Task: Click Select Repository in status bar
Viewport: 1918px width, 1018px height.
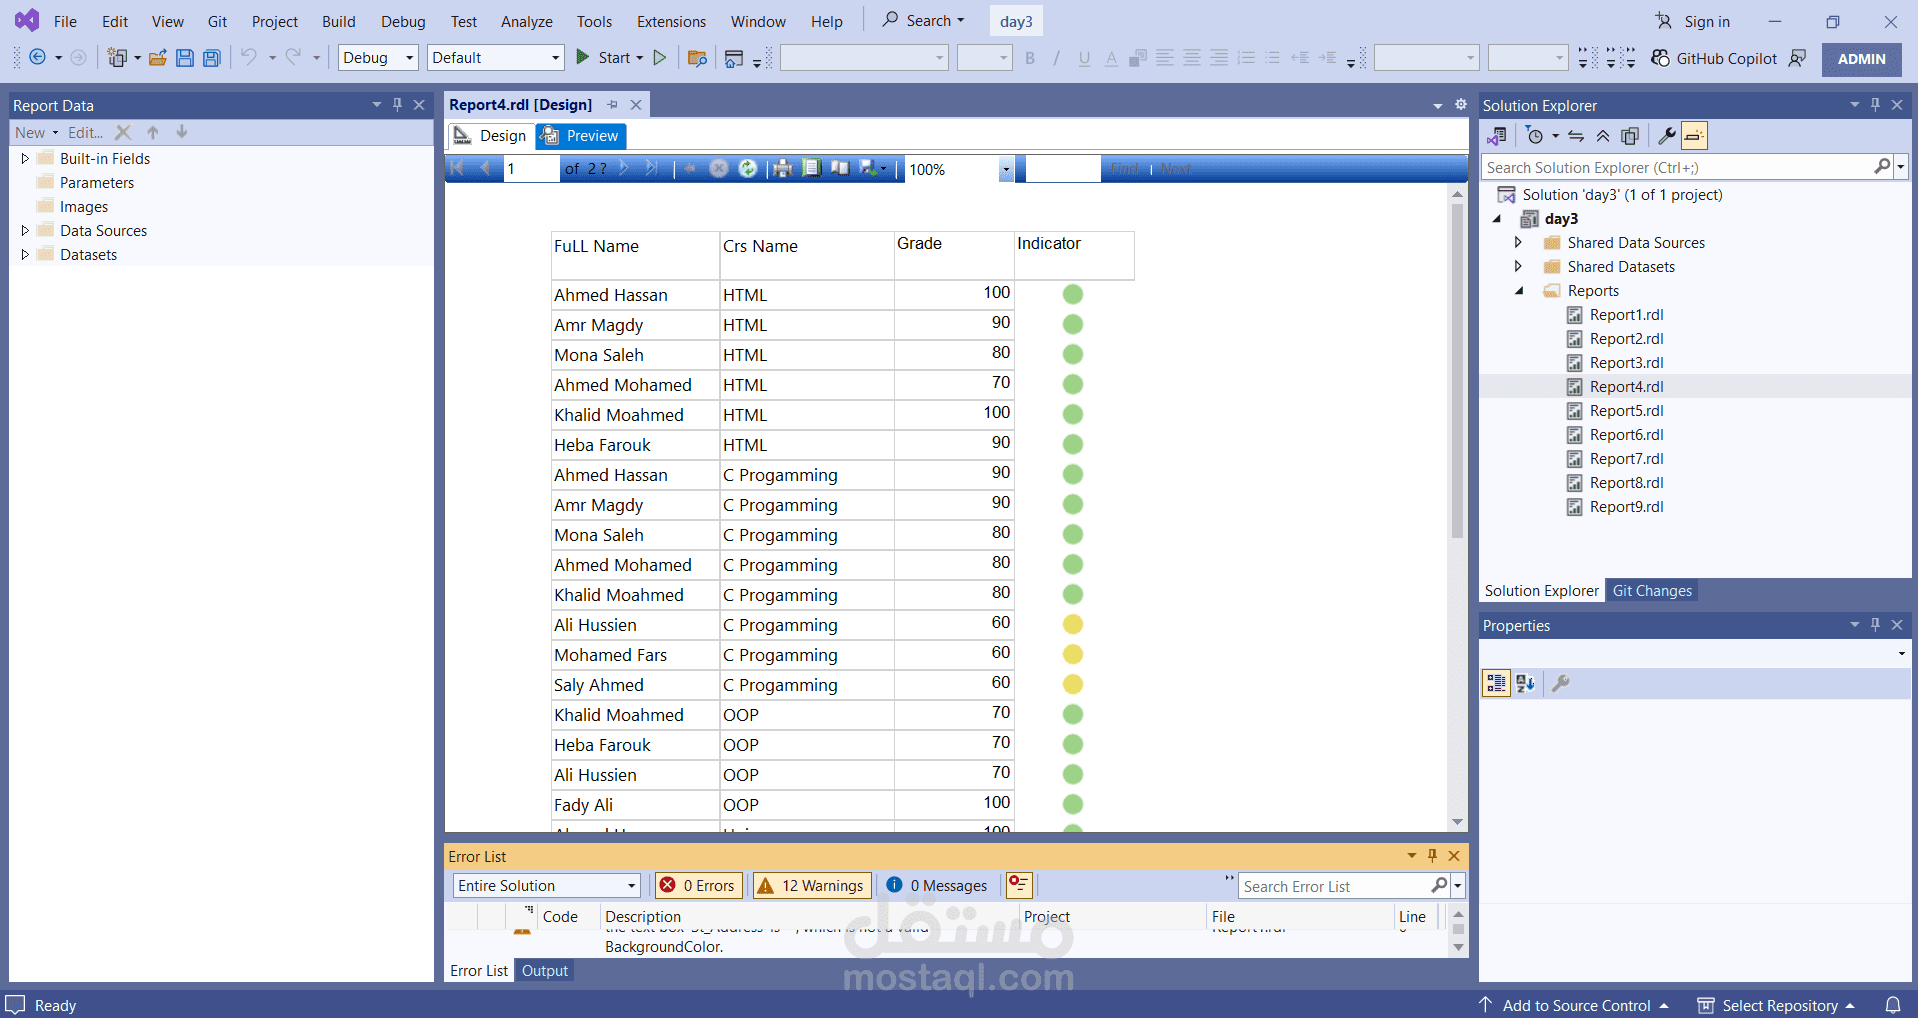Action: tap(1775, 1005)
